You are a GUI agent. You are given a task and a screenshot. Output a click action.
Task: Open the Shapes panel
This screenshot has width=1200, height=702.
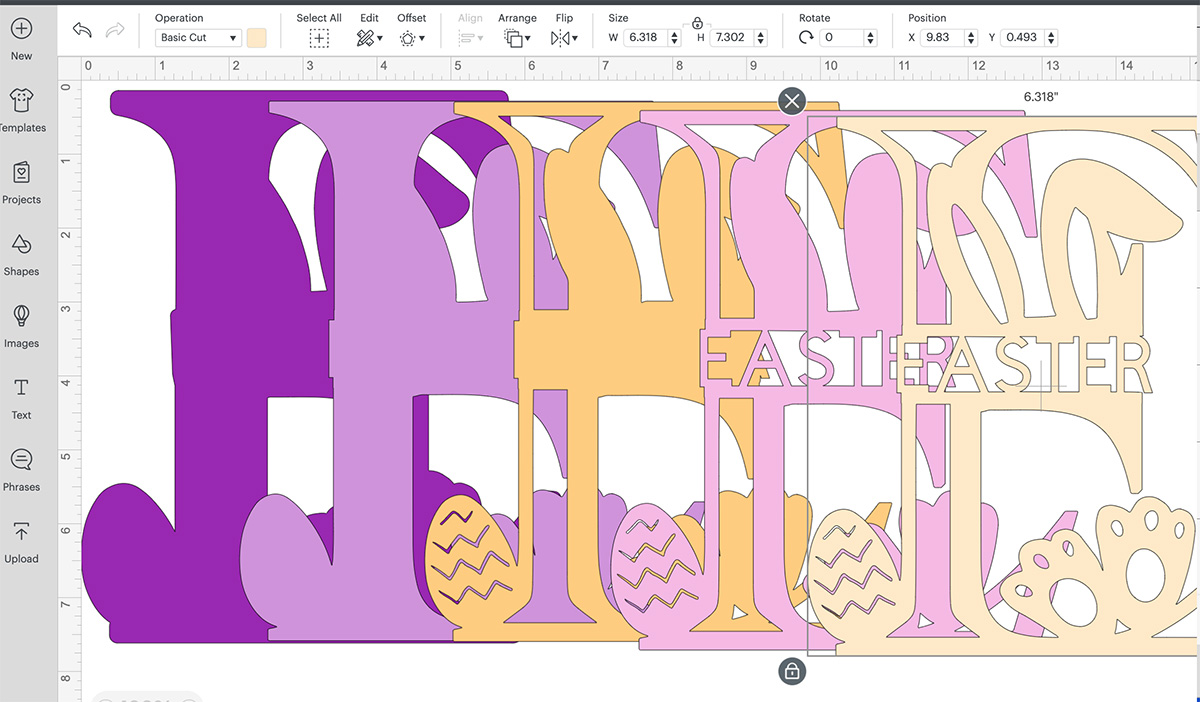[x=21, y=244]
